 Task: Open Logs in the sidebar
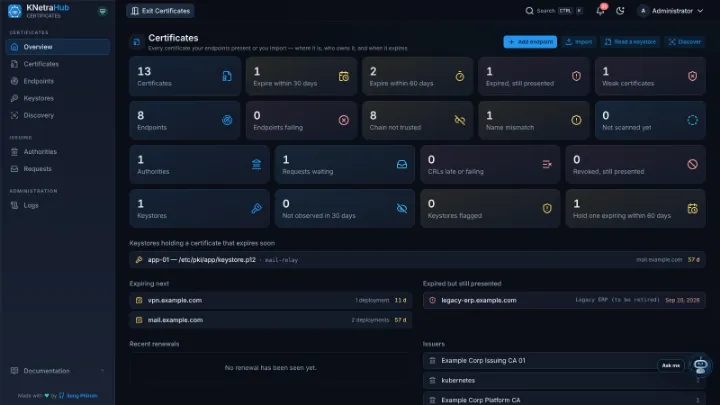pos(58,205)
